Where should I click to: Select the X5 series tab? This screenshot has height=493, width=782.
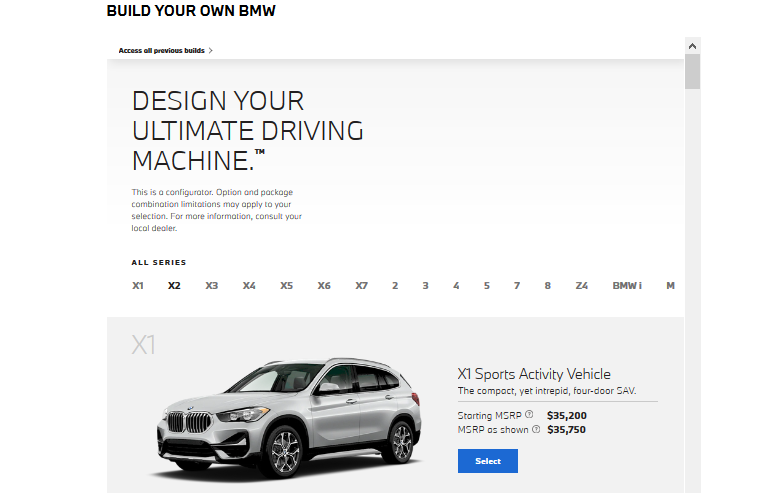pos(286,286)
